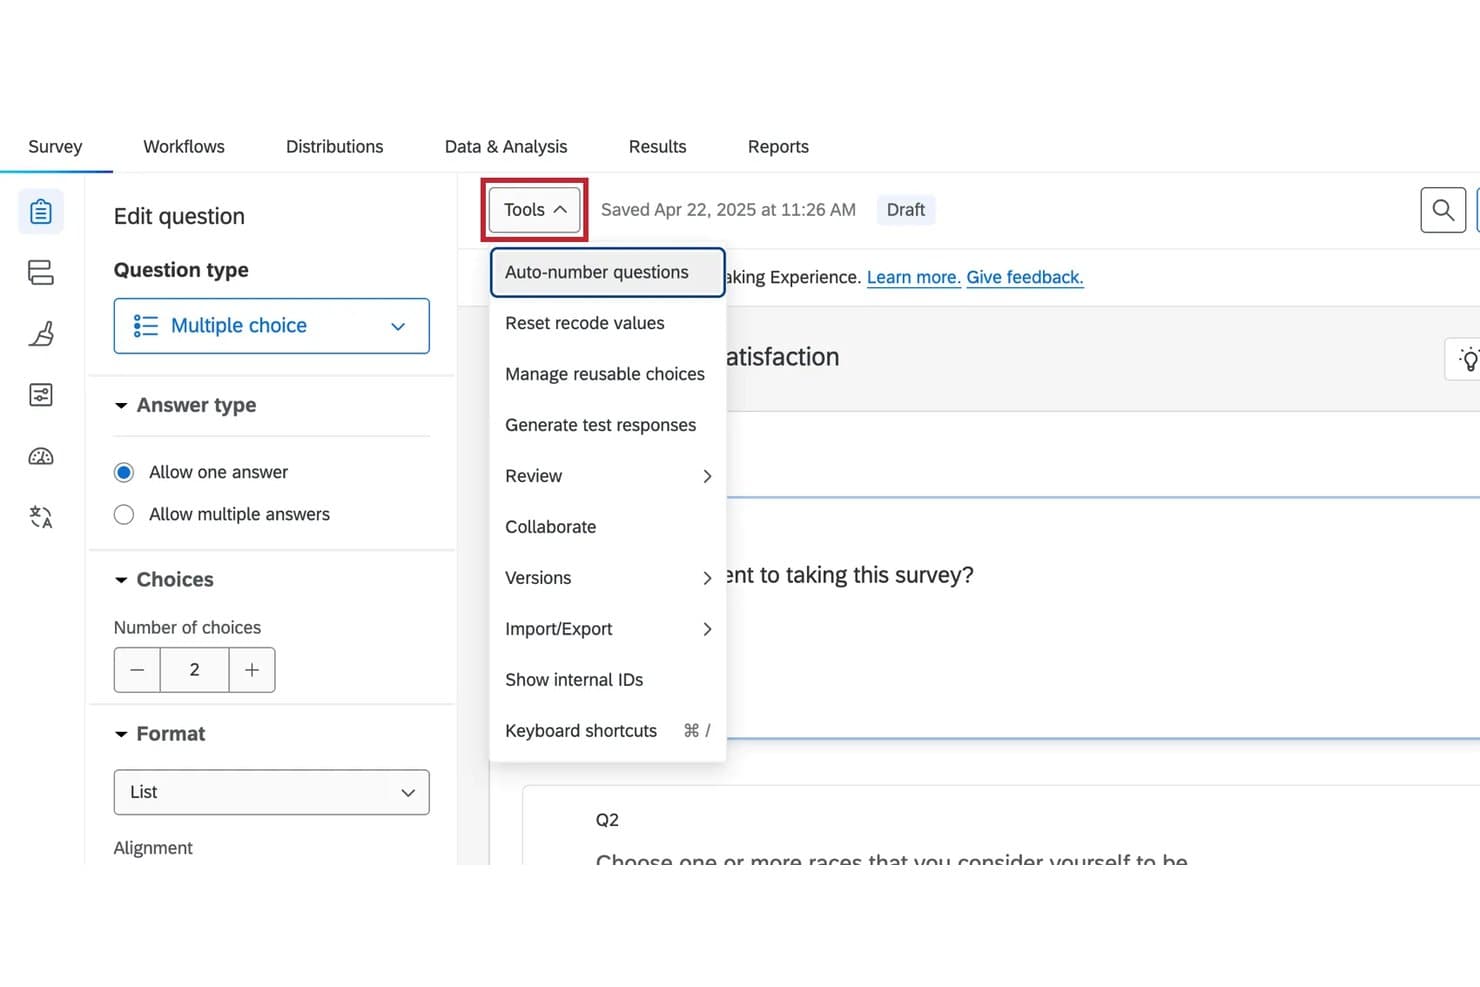The width and height of the screenshot is (1480, 987).
Task: Switch to the Workflows tab
Action: coord(184,147)
